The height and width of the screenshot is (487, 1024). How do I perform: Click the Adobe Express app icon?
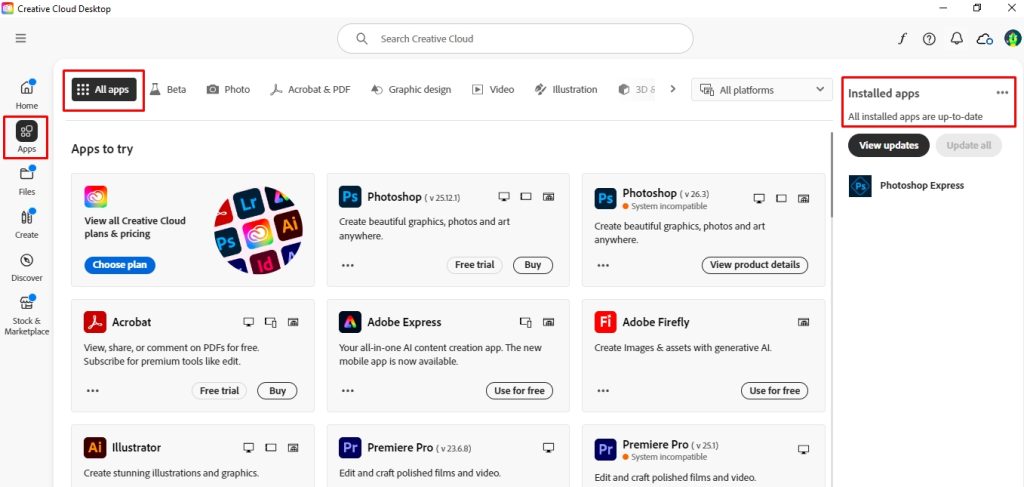coord(350,322)
